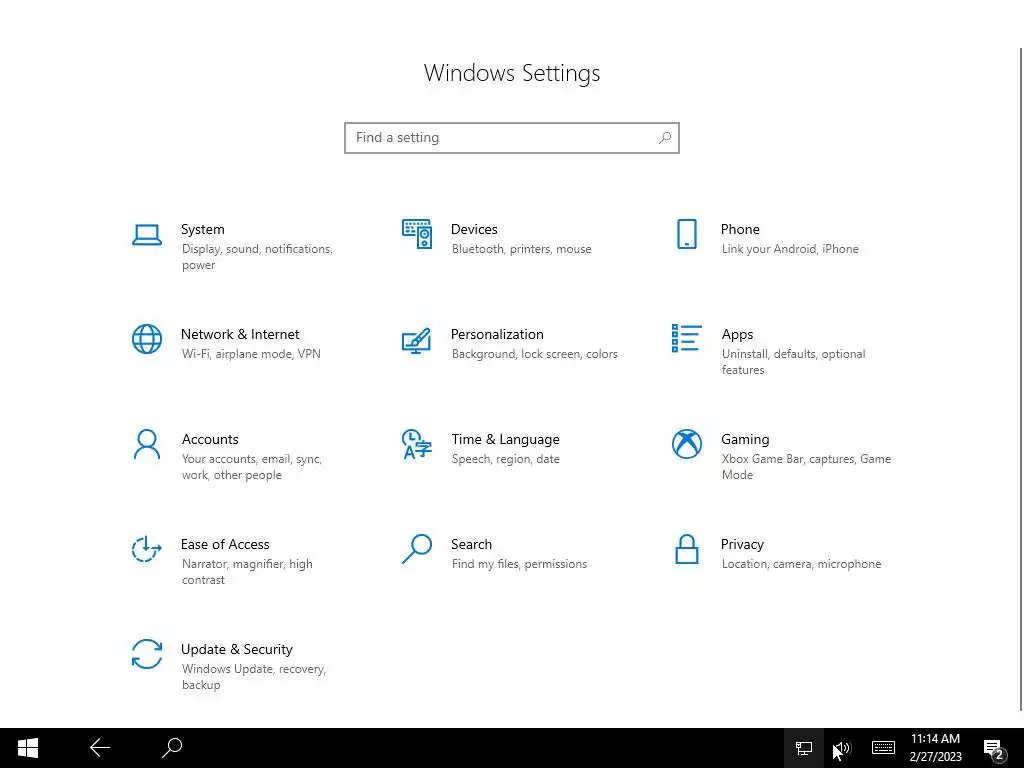Select the Privacy lock icon

(x=686, y=549)
